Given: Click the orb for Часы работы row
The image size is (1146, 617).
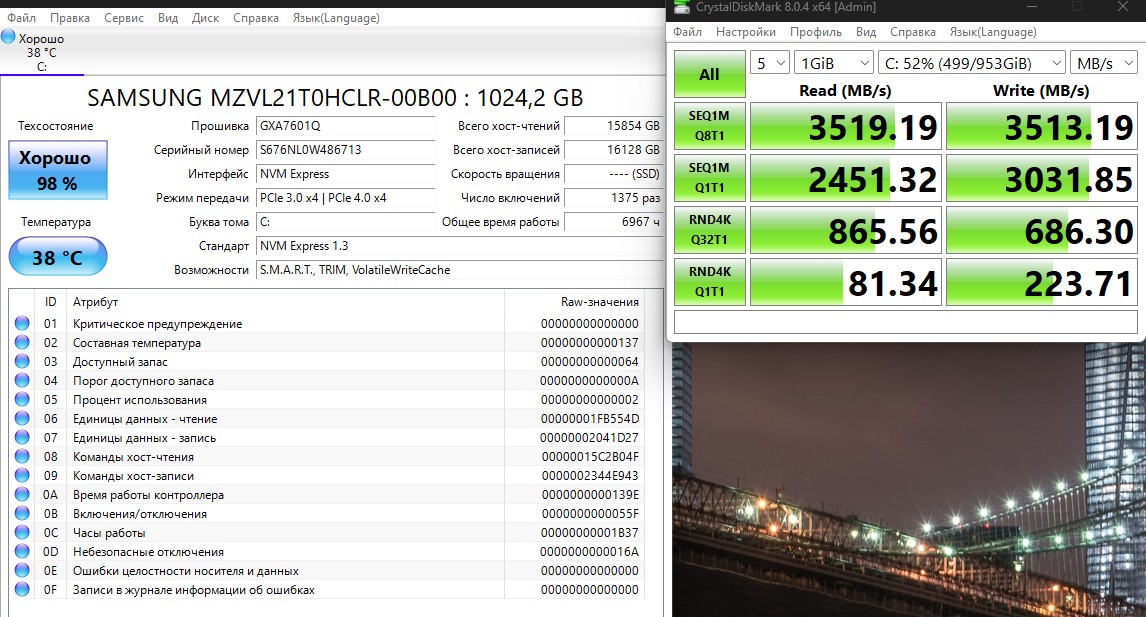Looking at the screenshot, I should [x=22, y=532].
